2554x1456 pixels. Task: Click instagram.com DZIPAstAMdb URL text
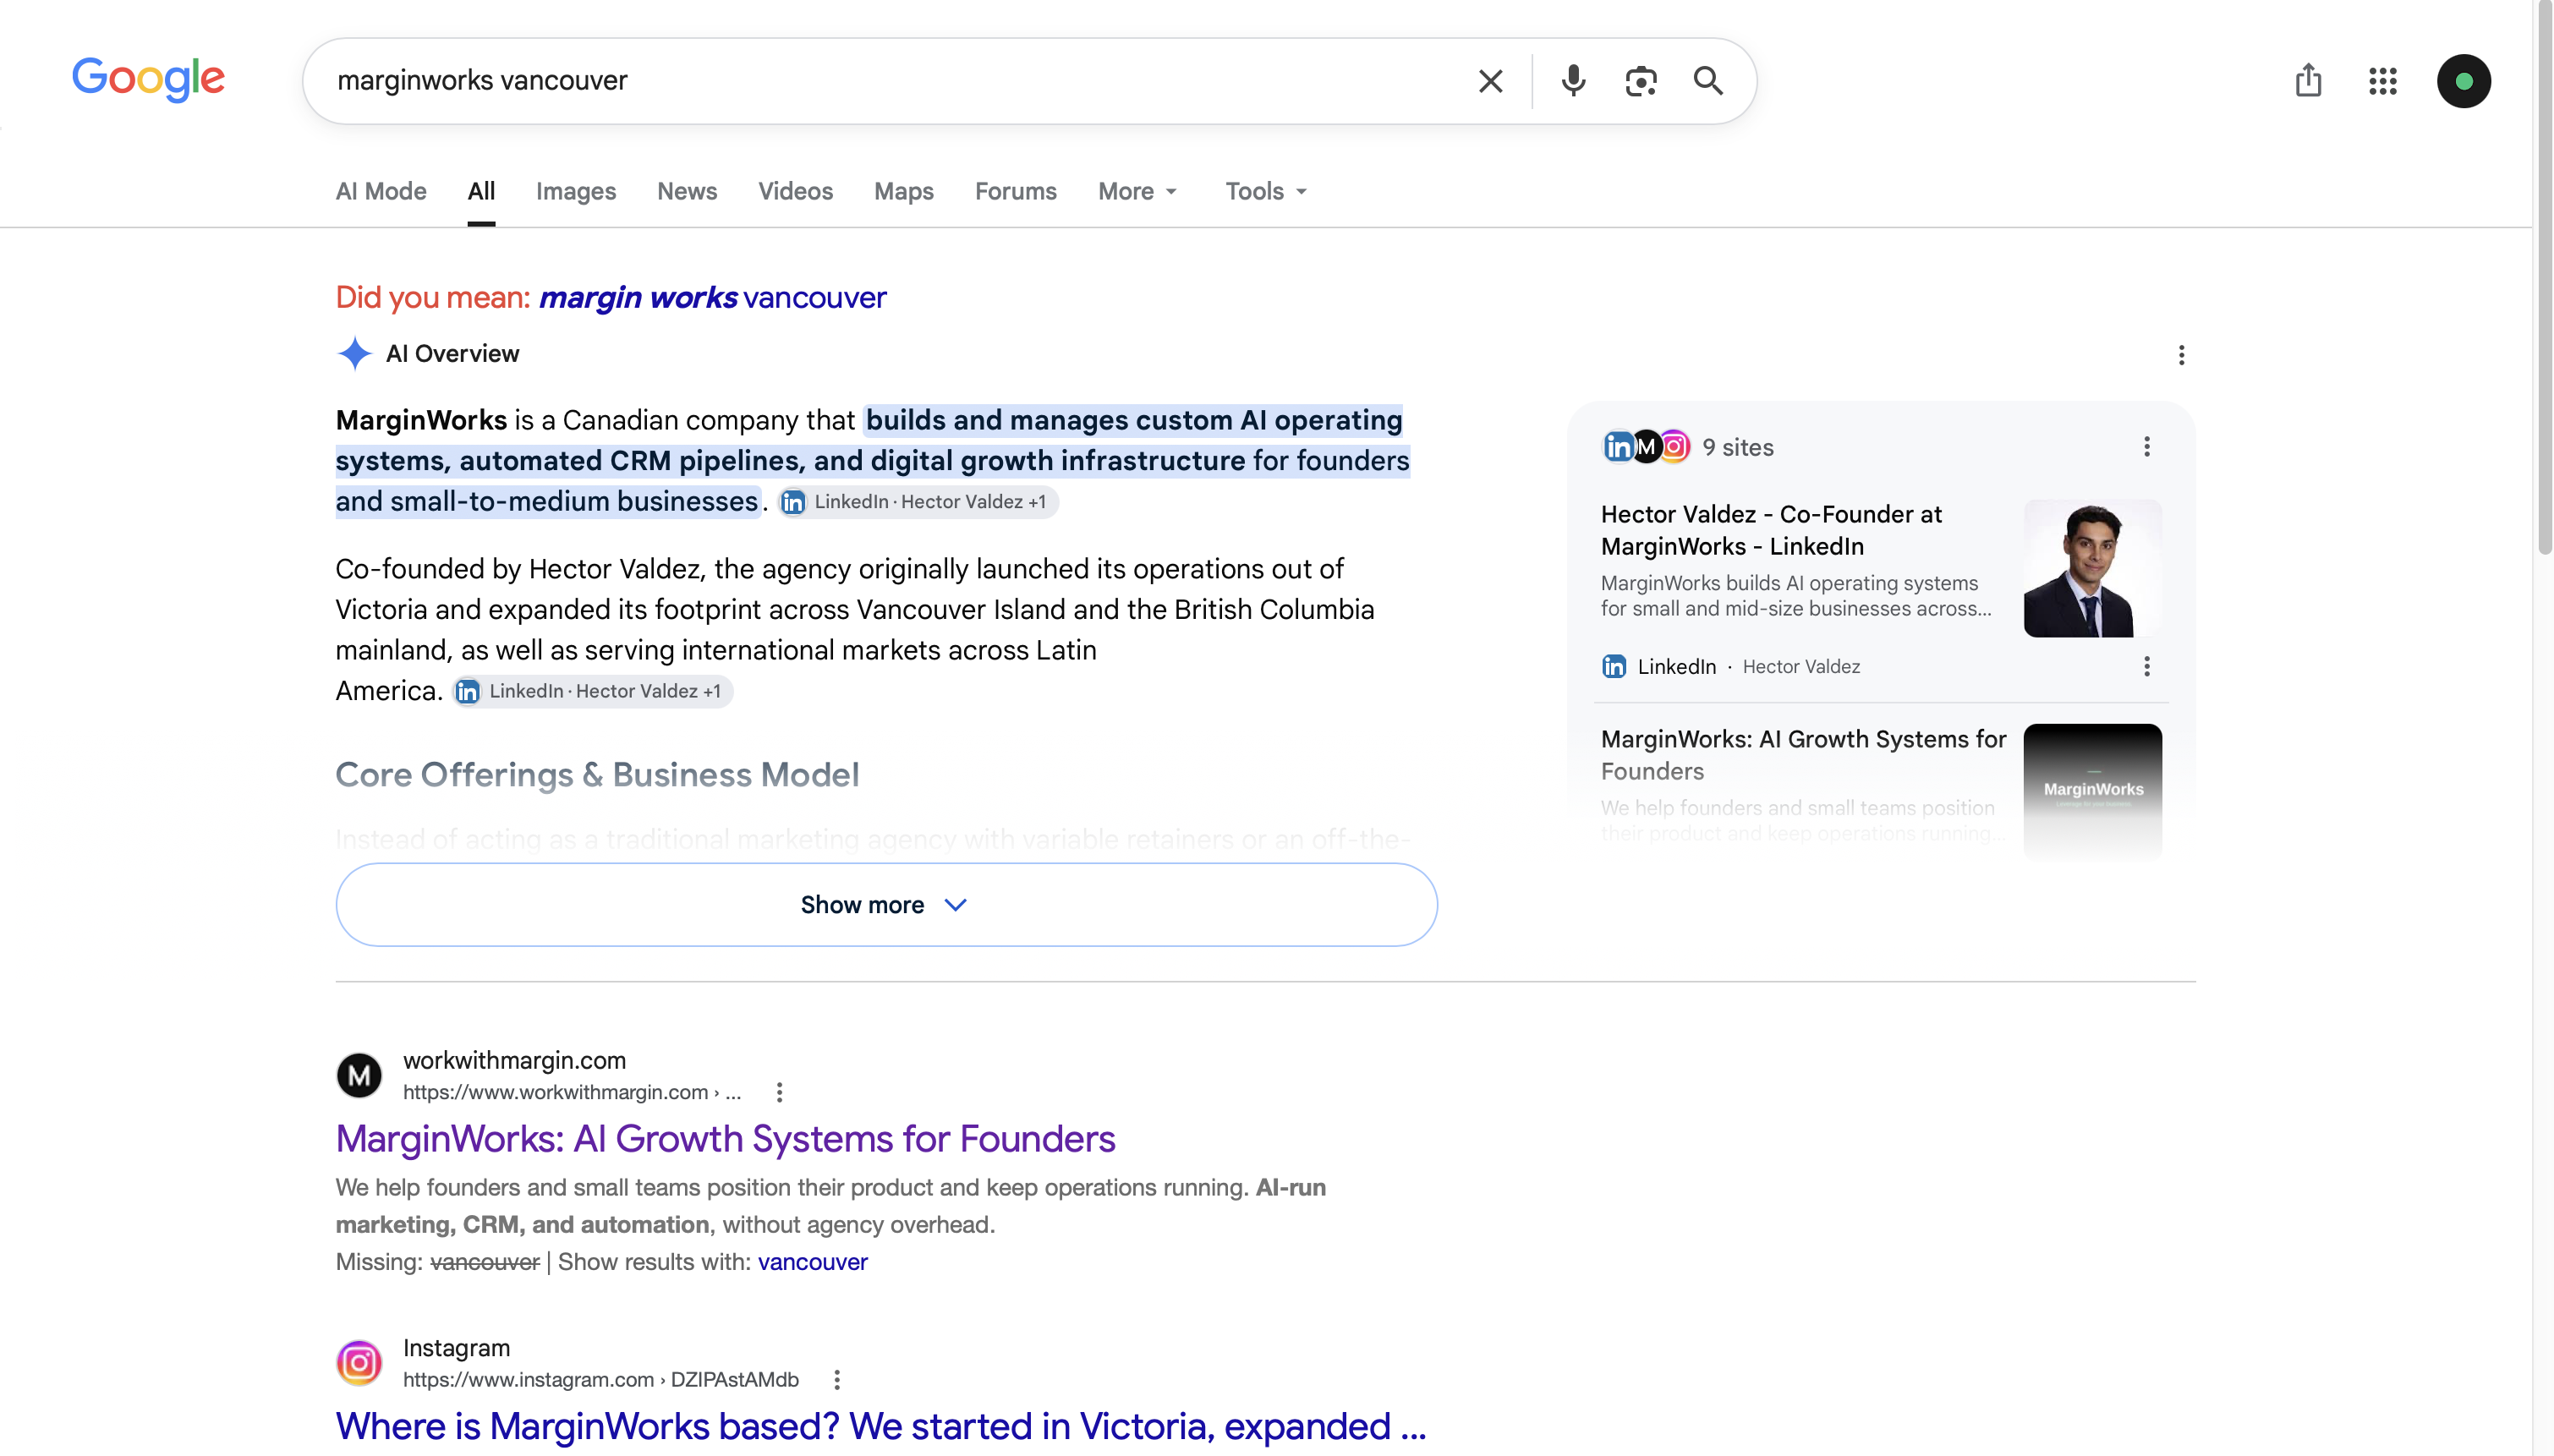600,1380
